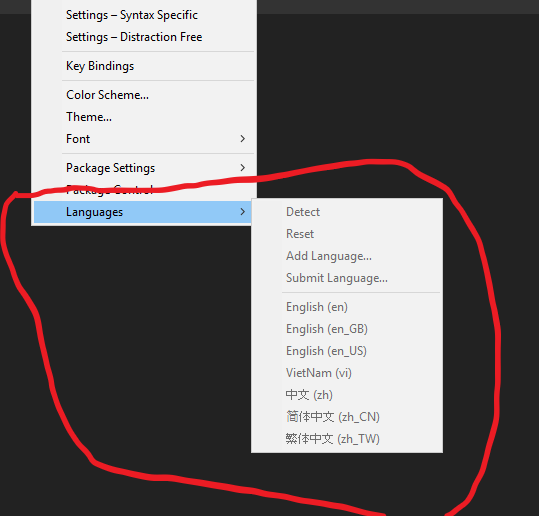Select the English (en) language

[x=347, y=307]
